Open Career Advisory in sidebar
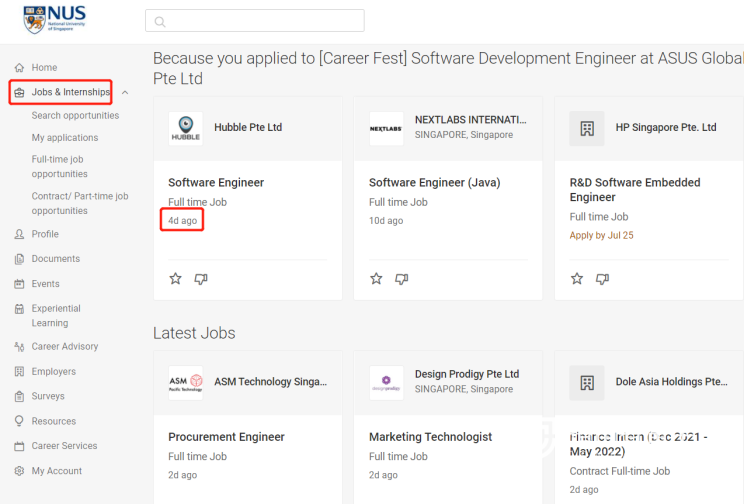Screen dimensions: 745x504 [65, 347]
